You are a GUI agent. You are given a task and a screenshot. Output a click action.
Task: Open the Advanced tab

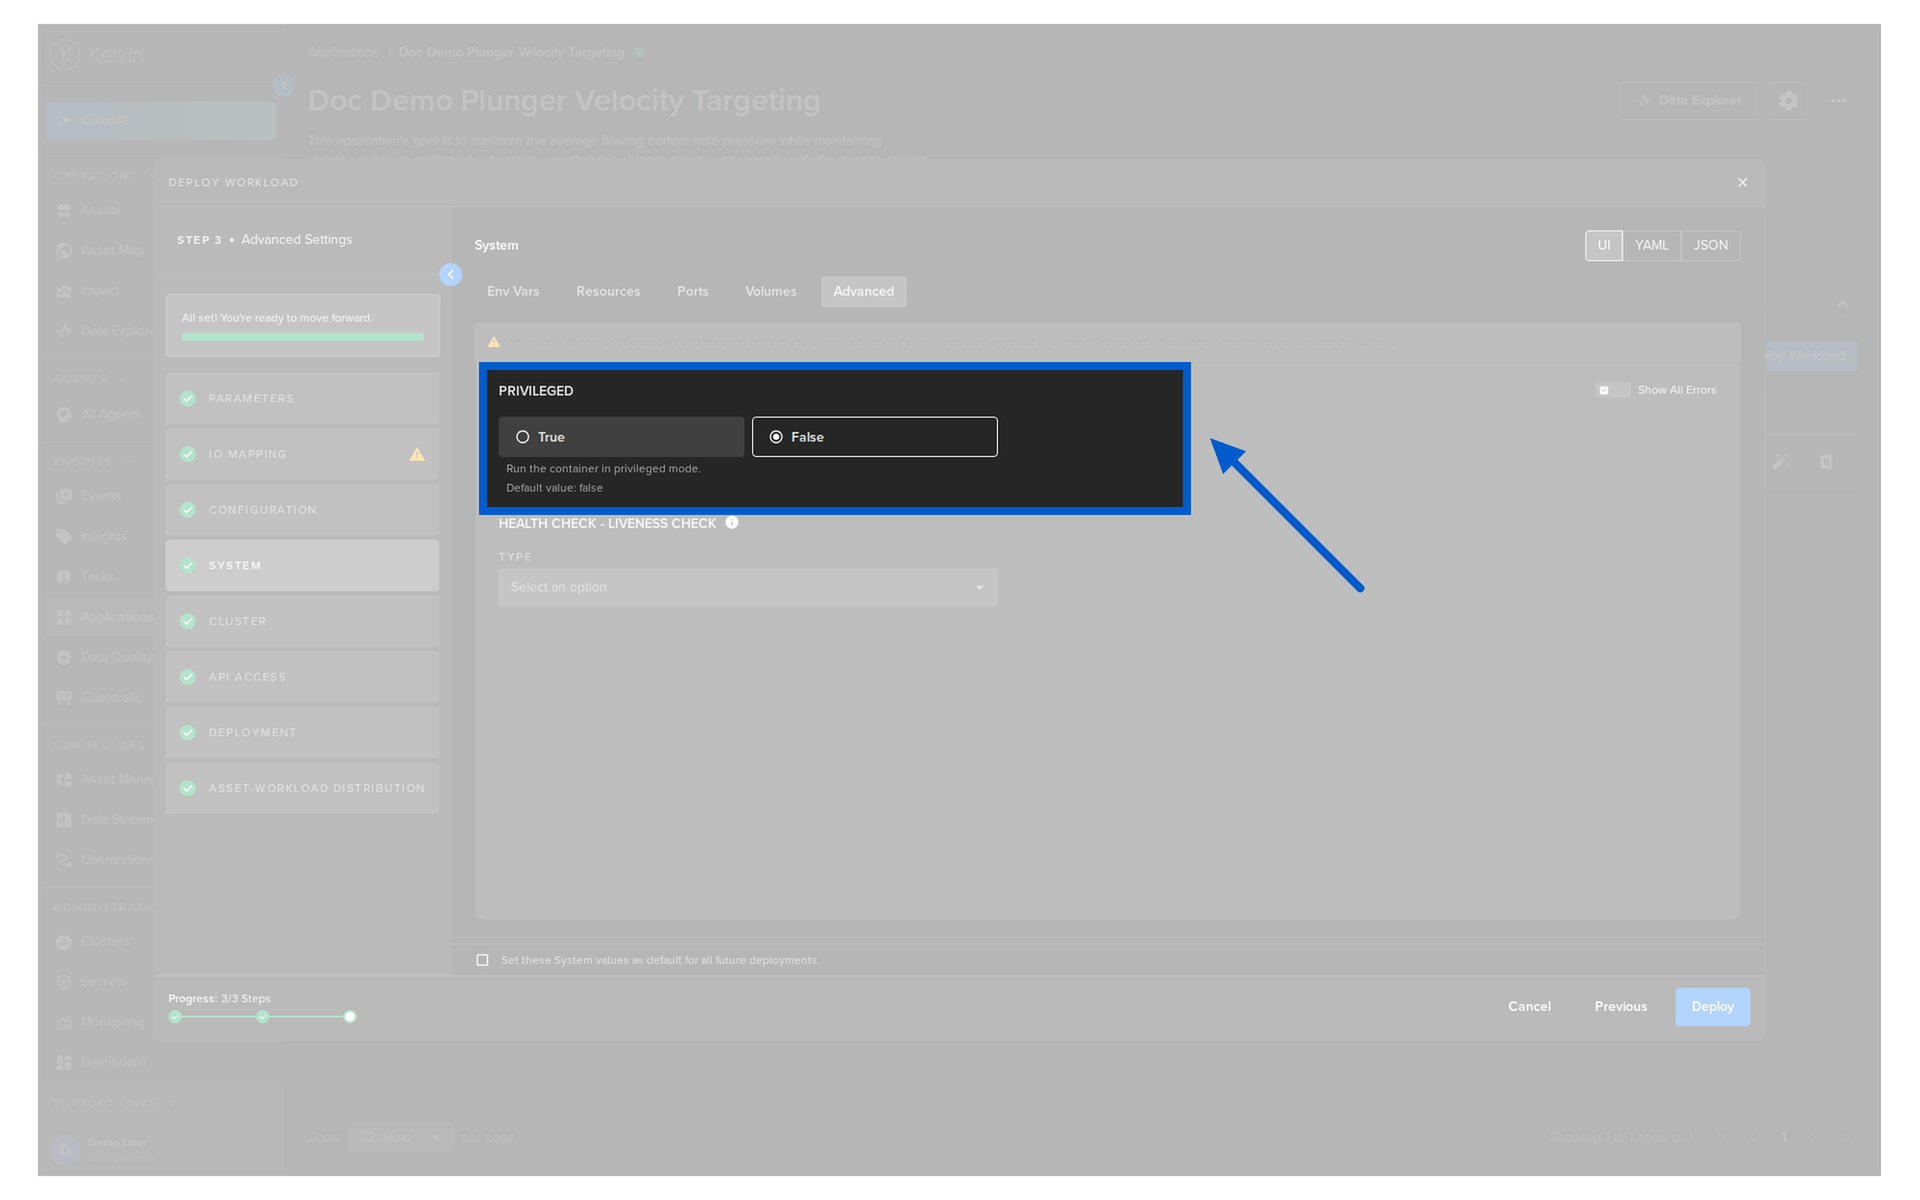point(864,292)
